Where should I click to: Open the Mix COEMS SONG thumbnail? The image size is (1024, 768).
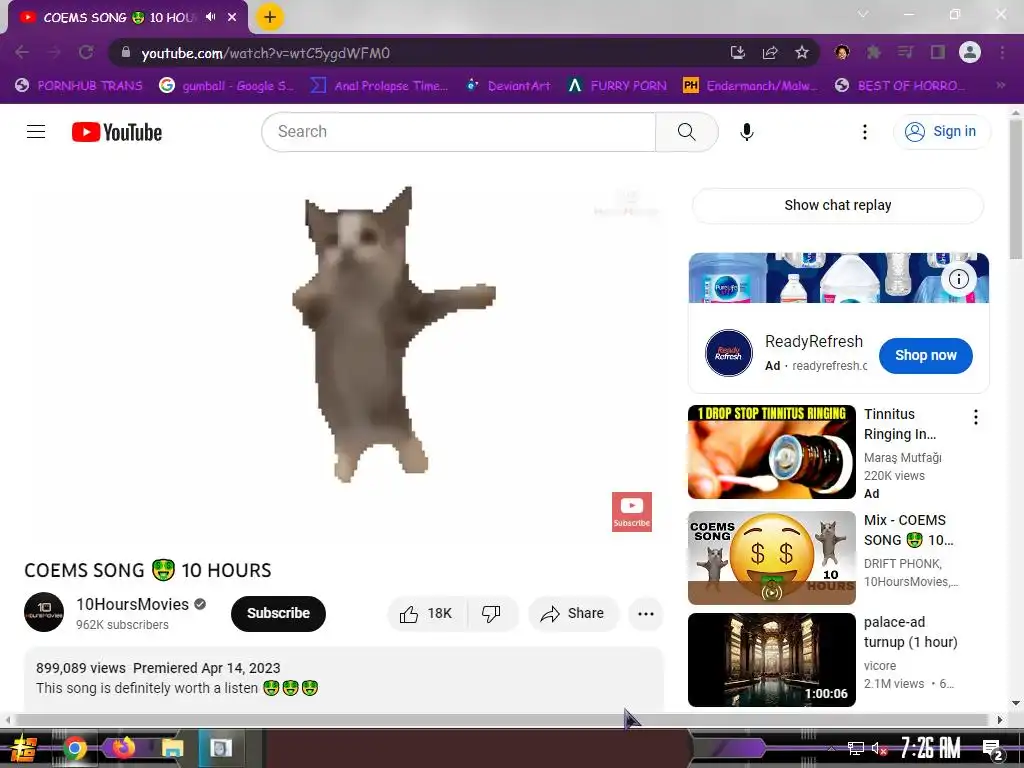(x=771, y=558)
